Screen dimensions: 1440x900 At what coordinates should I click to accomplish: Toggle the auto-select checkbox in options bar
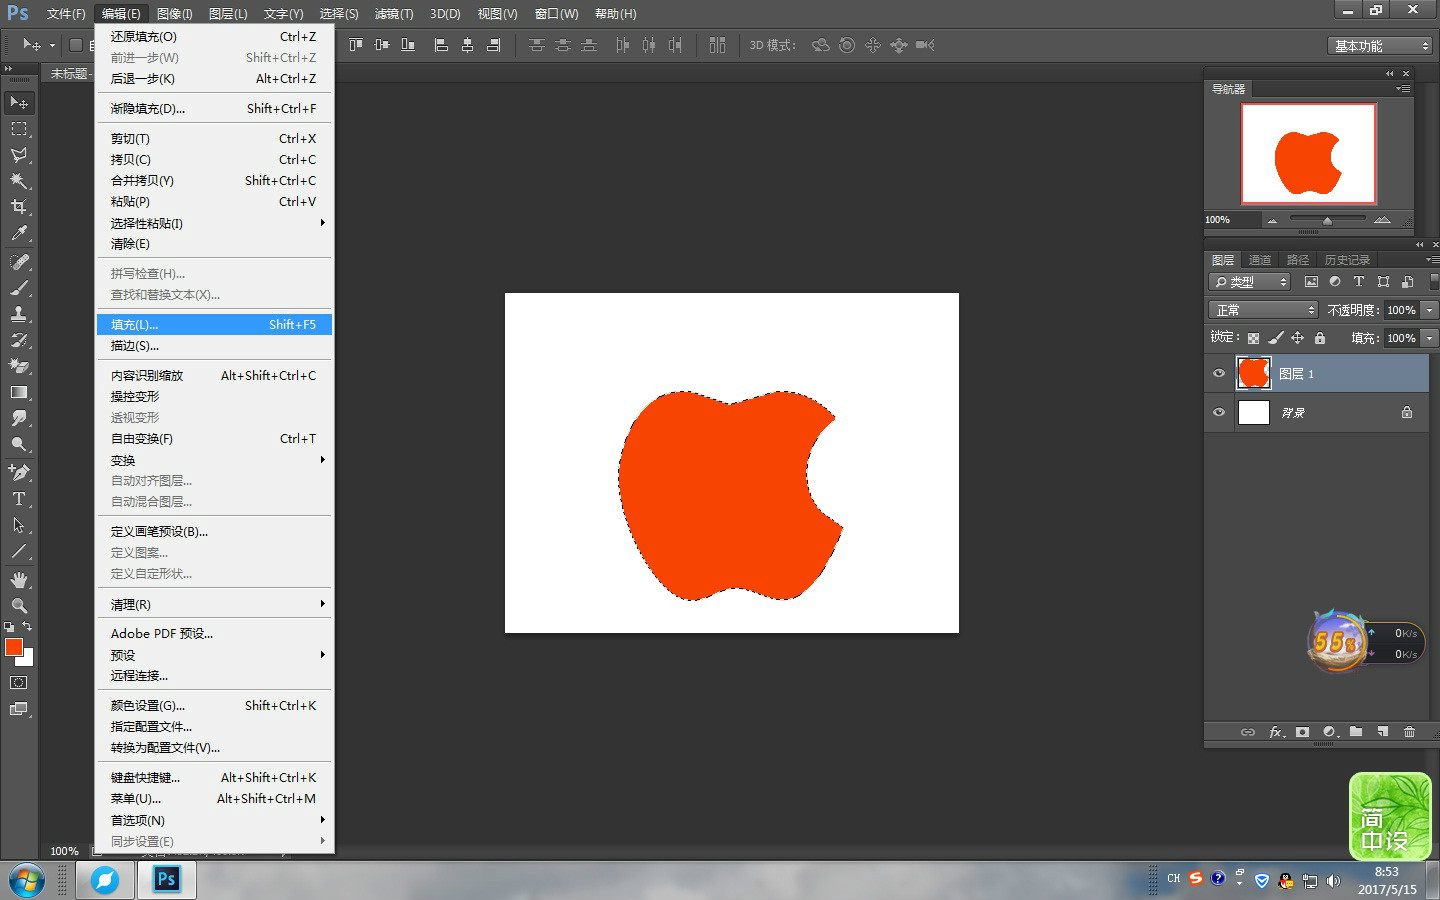click(x=75, y=45)
